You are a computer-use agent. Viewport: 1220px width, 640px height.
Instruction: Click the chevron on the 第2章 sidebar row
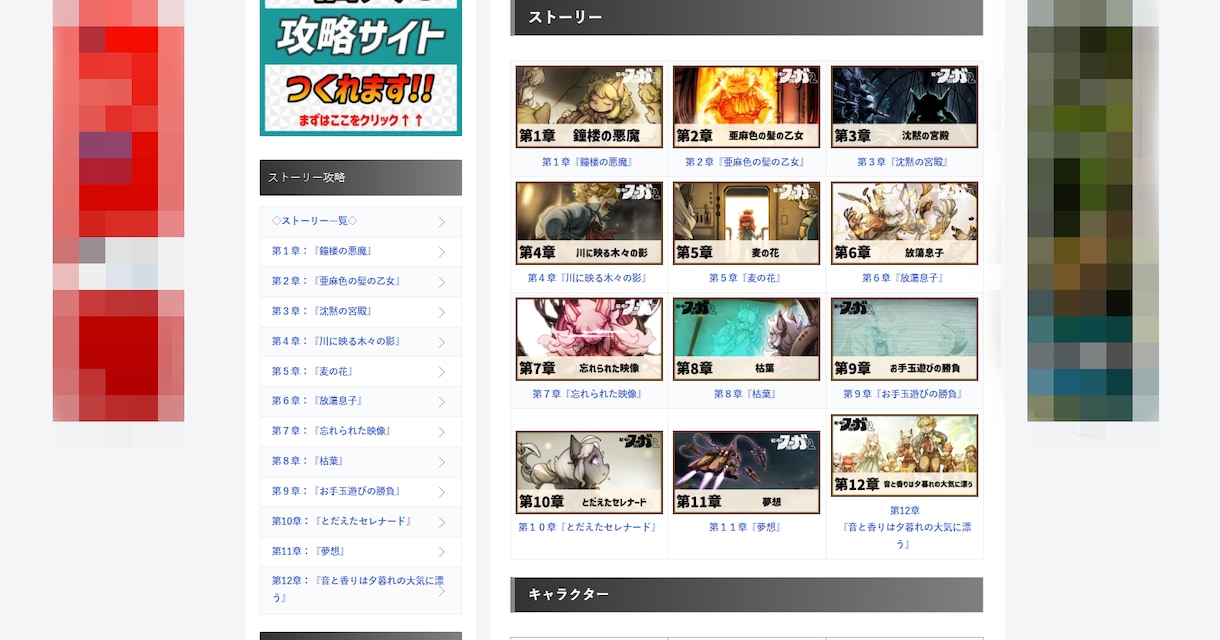click(442, 282)
